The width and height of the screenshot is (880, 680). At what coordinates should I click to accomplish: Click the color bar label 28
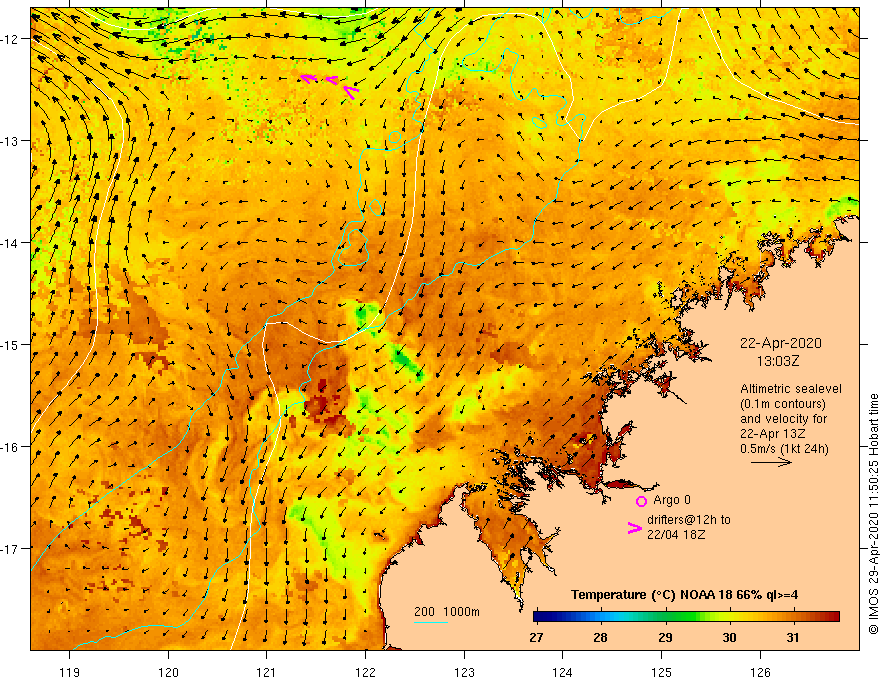tap(601, 637)
